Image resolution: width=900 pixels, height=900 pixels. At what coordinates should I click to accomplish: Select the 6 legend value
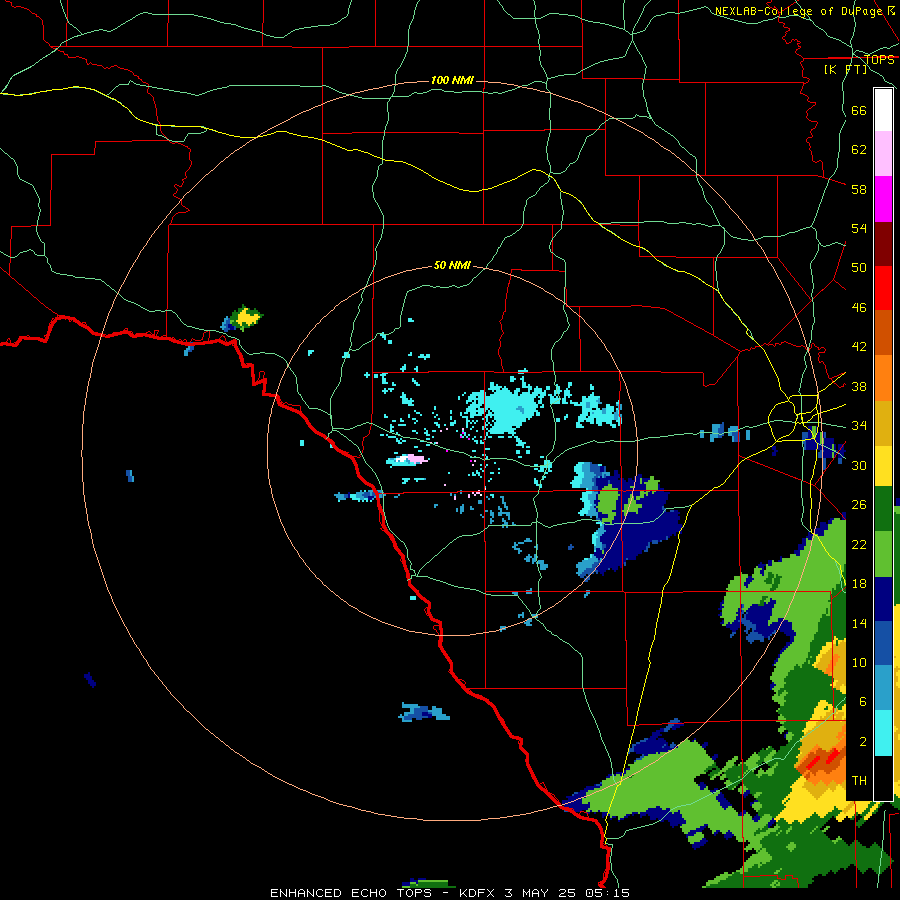[863, 701]
